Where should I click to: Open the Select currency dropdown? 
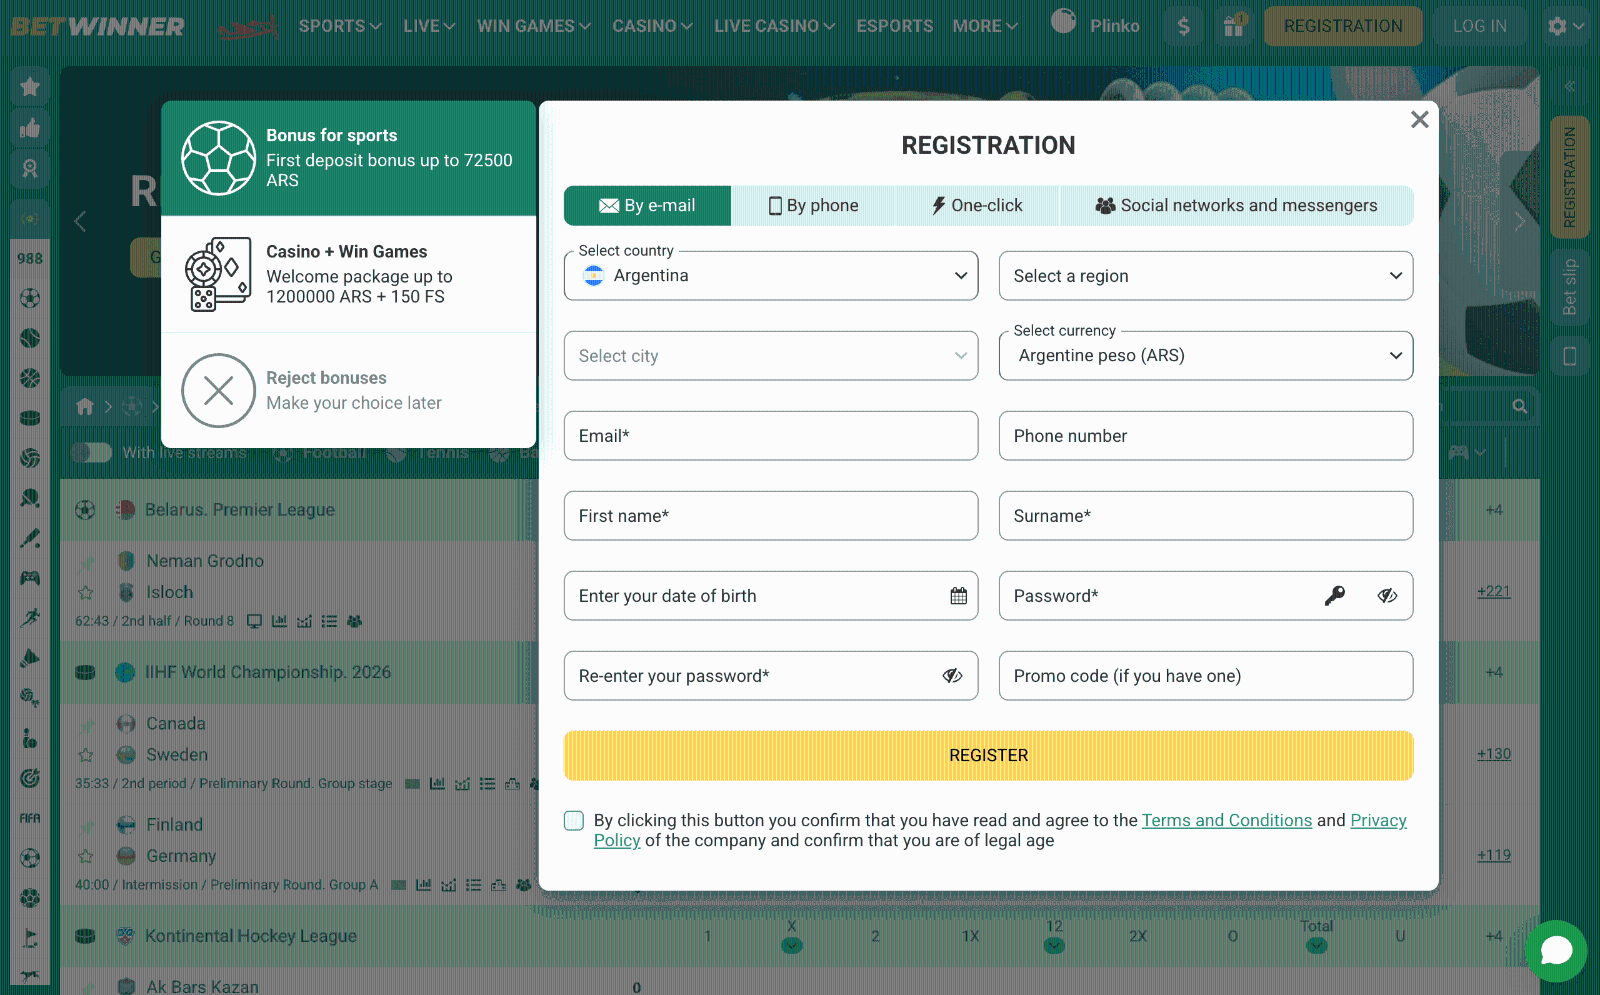[x=1206, y=355]
